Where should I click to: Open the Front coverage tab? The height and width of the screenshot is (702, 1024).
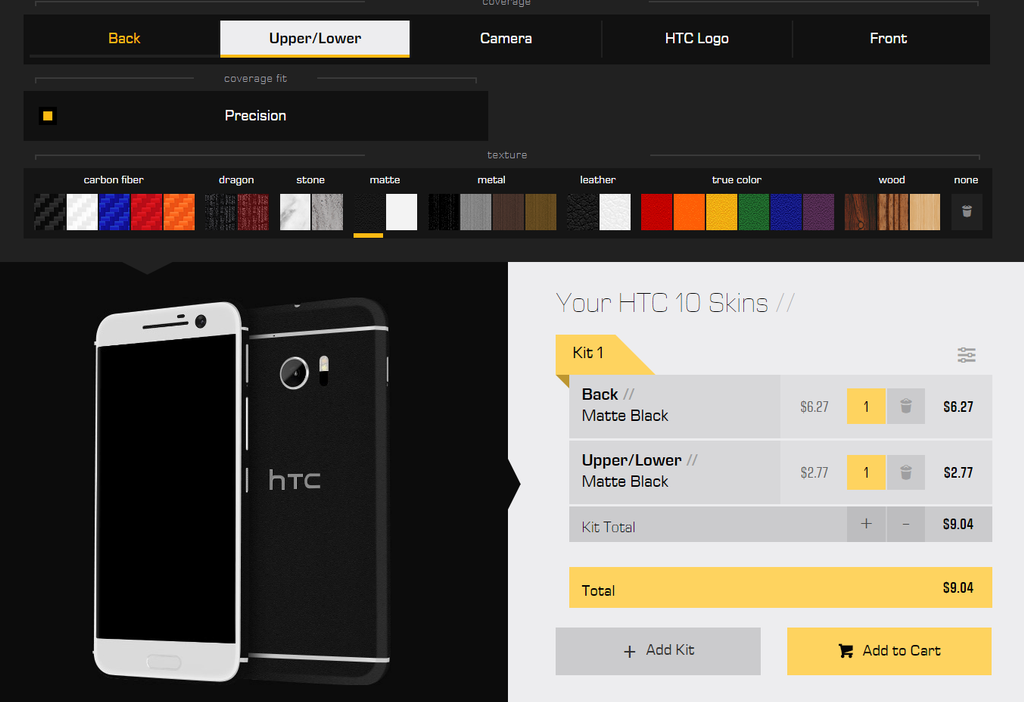point(888,39)
